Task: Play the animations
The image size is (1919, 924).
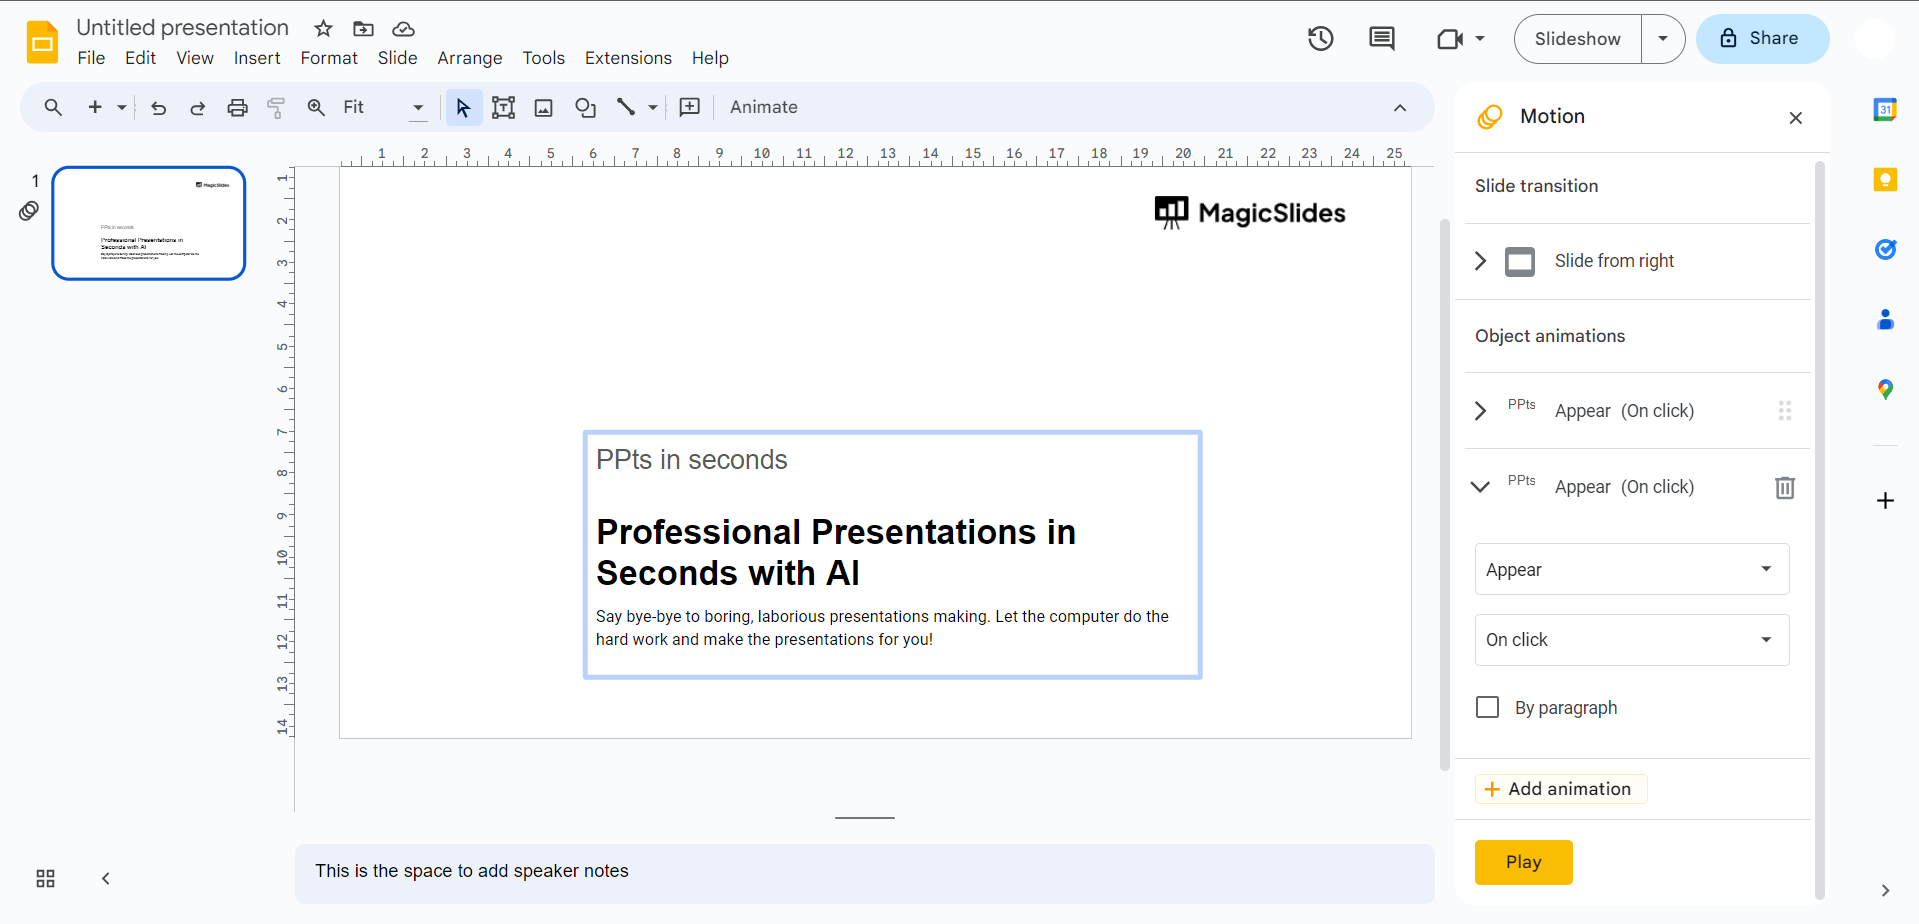Action: click(x=1523, y=862)
